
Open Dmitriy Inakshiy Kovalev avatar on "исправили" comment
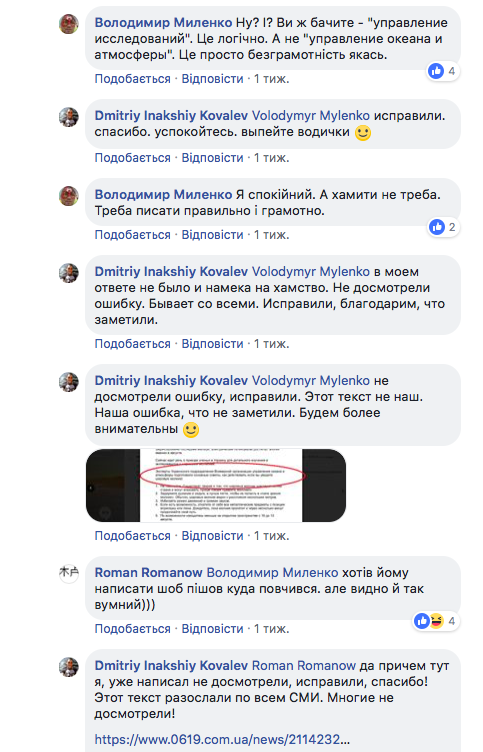pos(69,117)
